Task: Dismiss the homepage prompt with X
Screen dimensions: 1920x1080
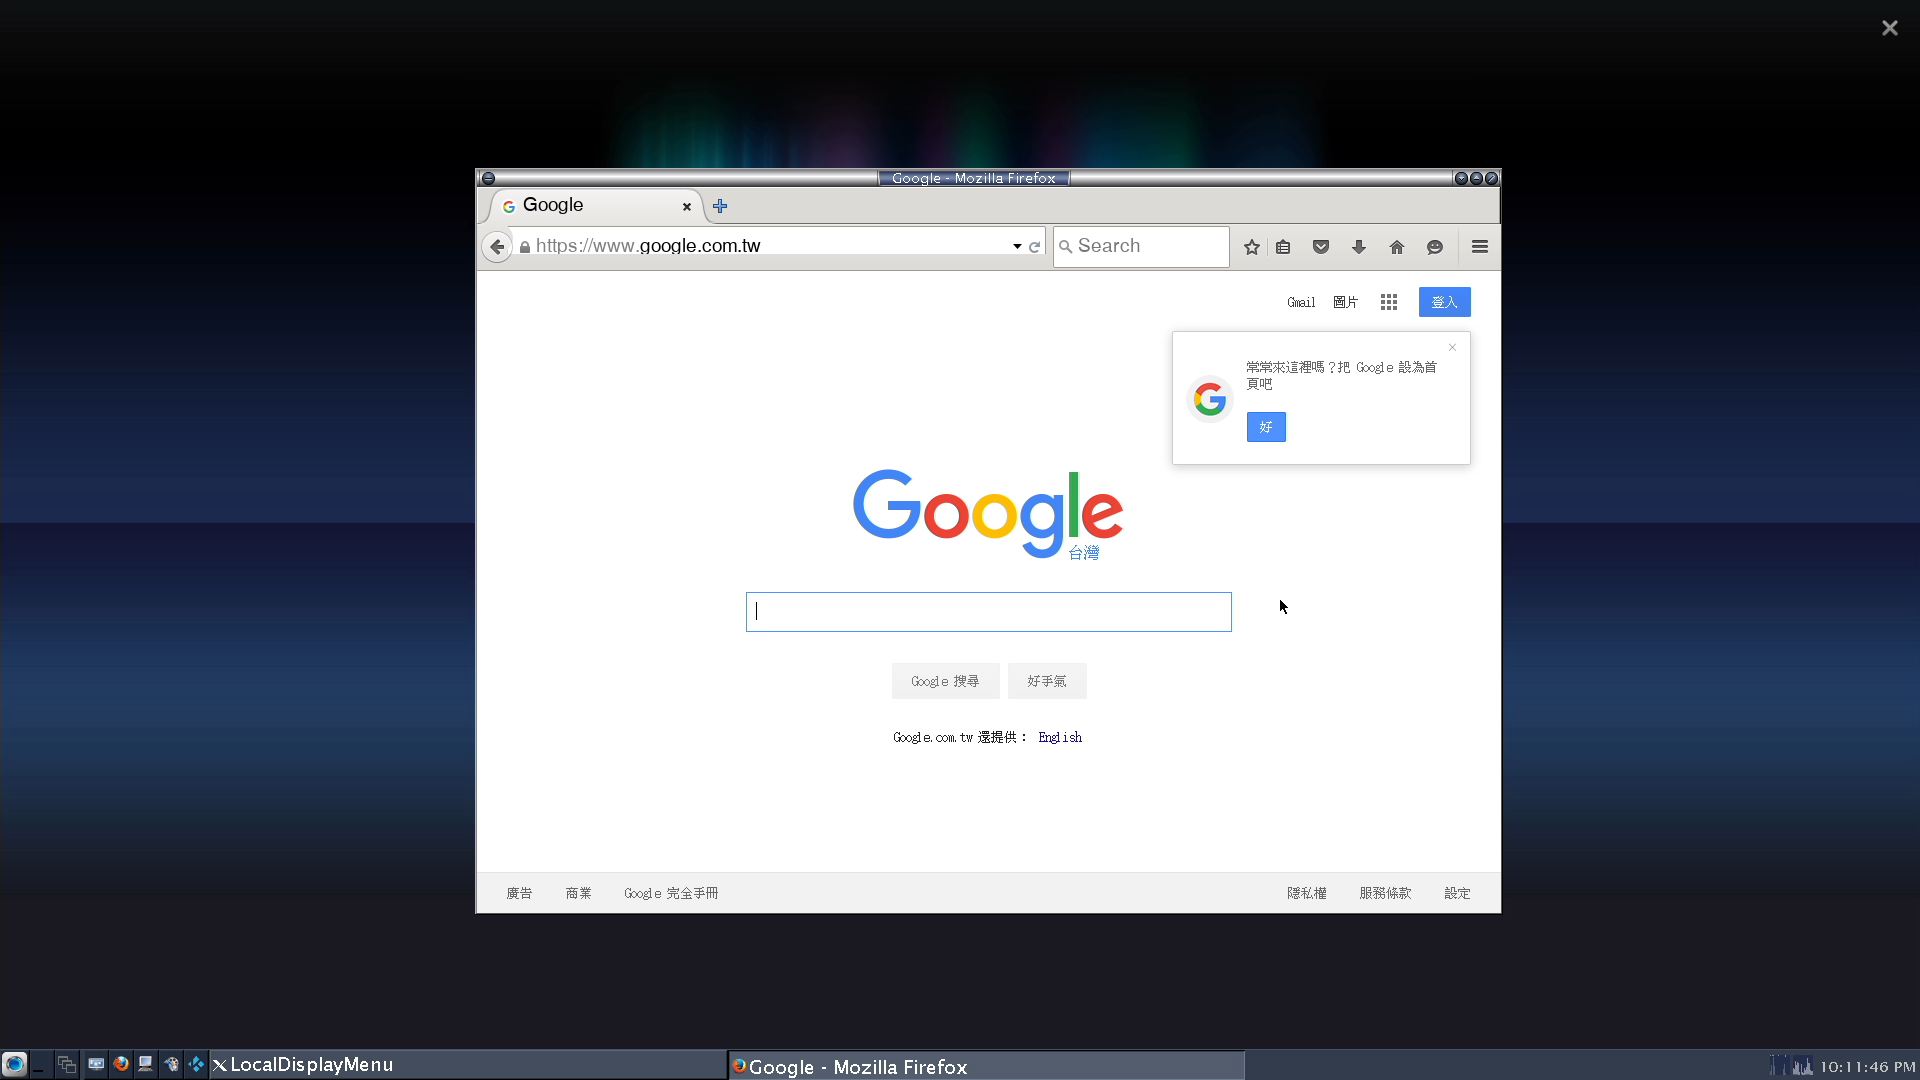Action: (x=1453, y=347)
